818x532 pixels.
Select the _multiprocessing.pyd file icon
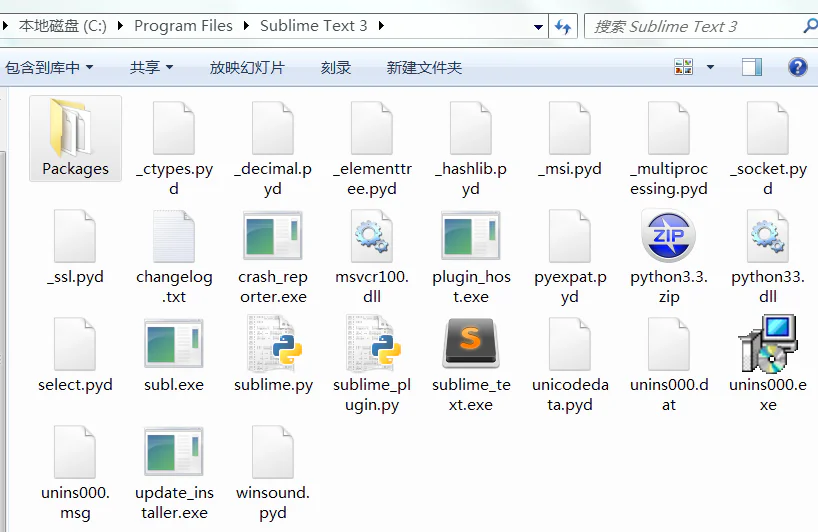click(x=669, y=128)
